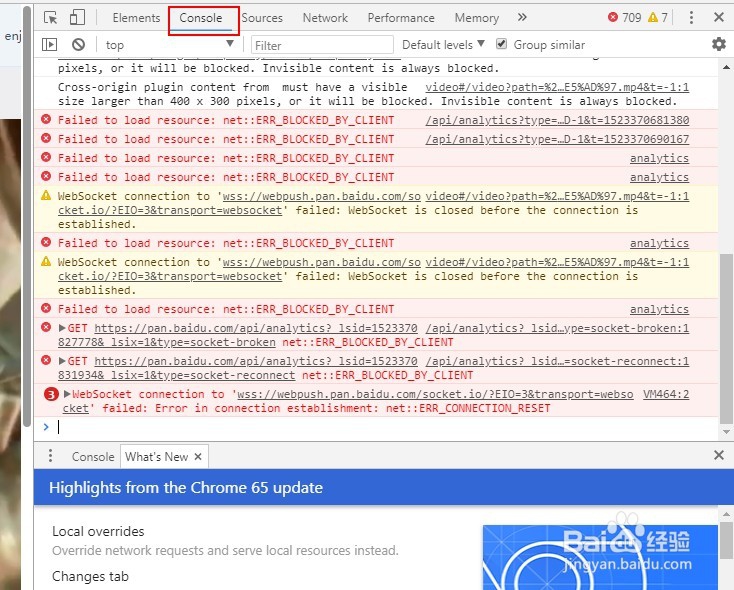Close the bottom drawer panel

[x=719, y=455]
